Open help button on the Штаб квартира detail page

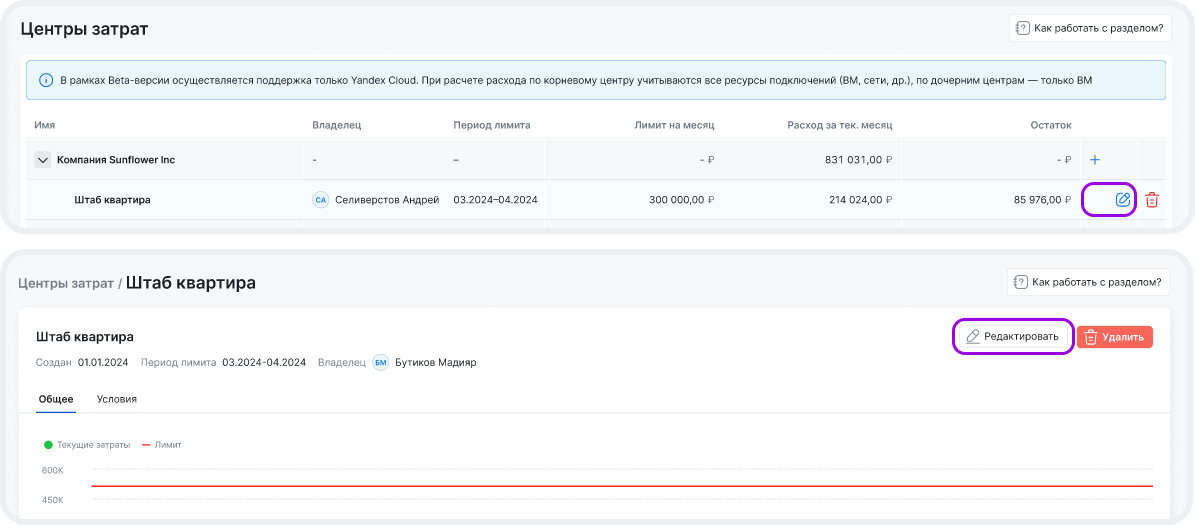[1088, 283]
